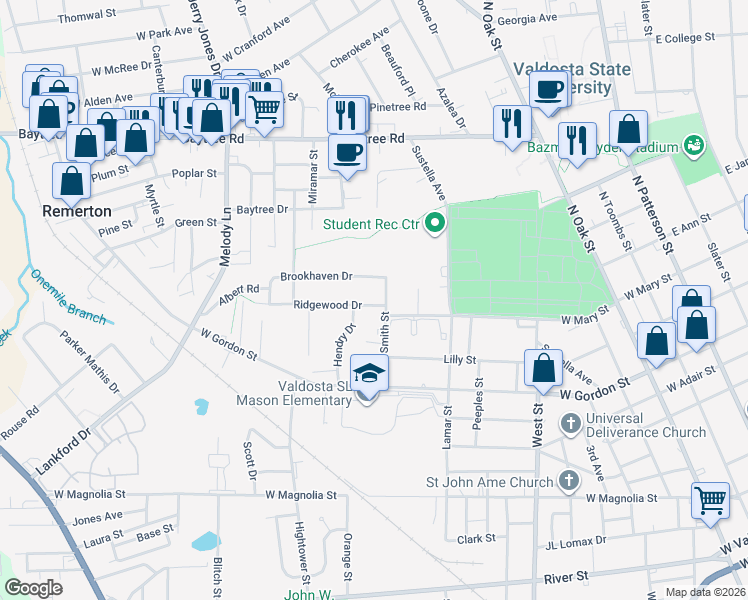The height and width of the screenshot is (600, 748).
Task: Select the Poplar St label
Action: (x=194, y=173)
